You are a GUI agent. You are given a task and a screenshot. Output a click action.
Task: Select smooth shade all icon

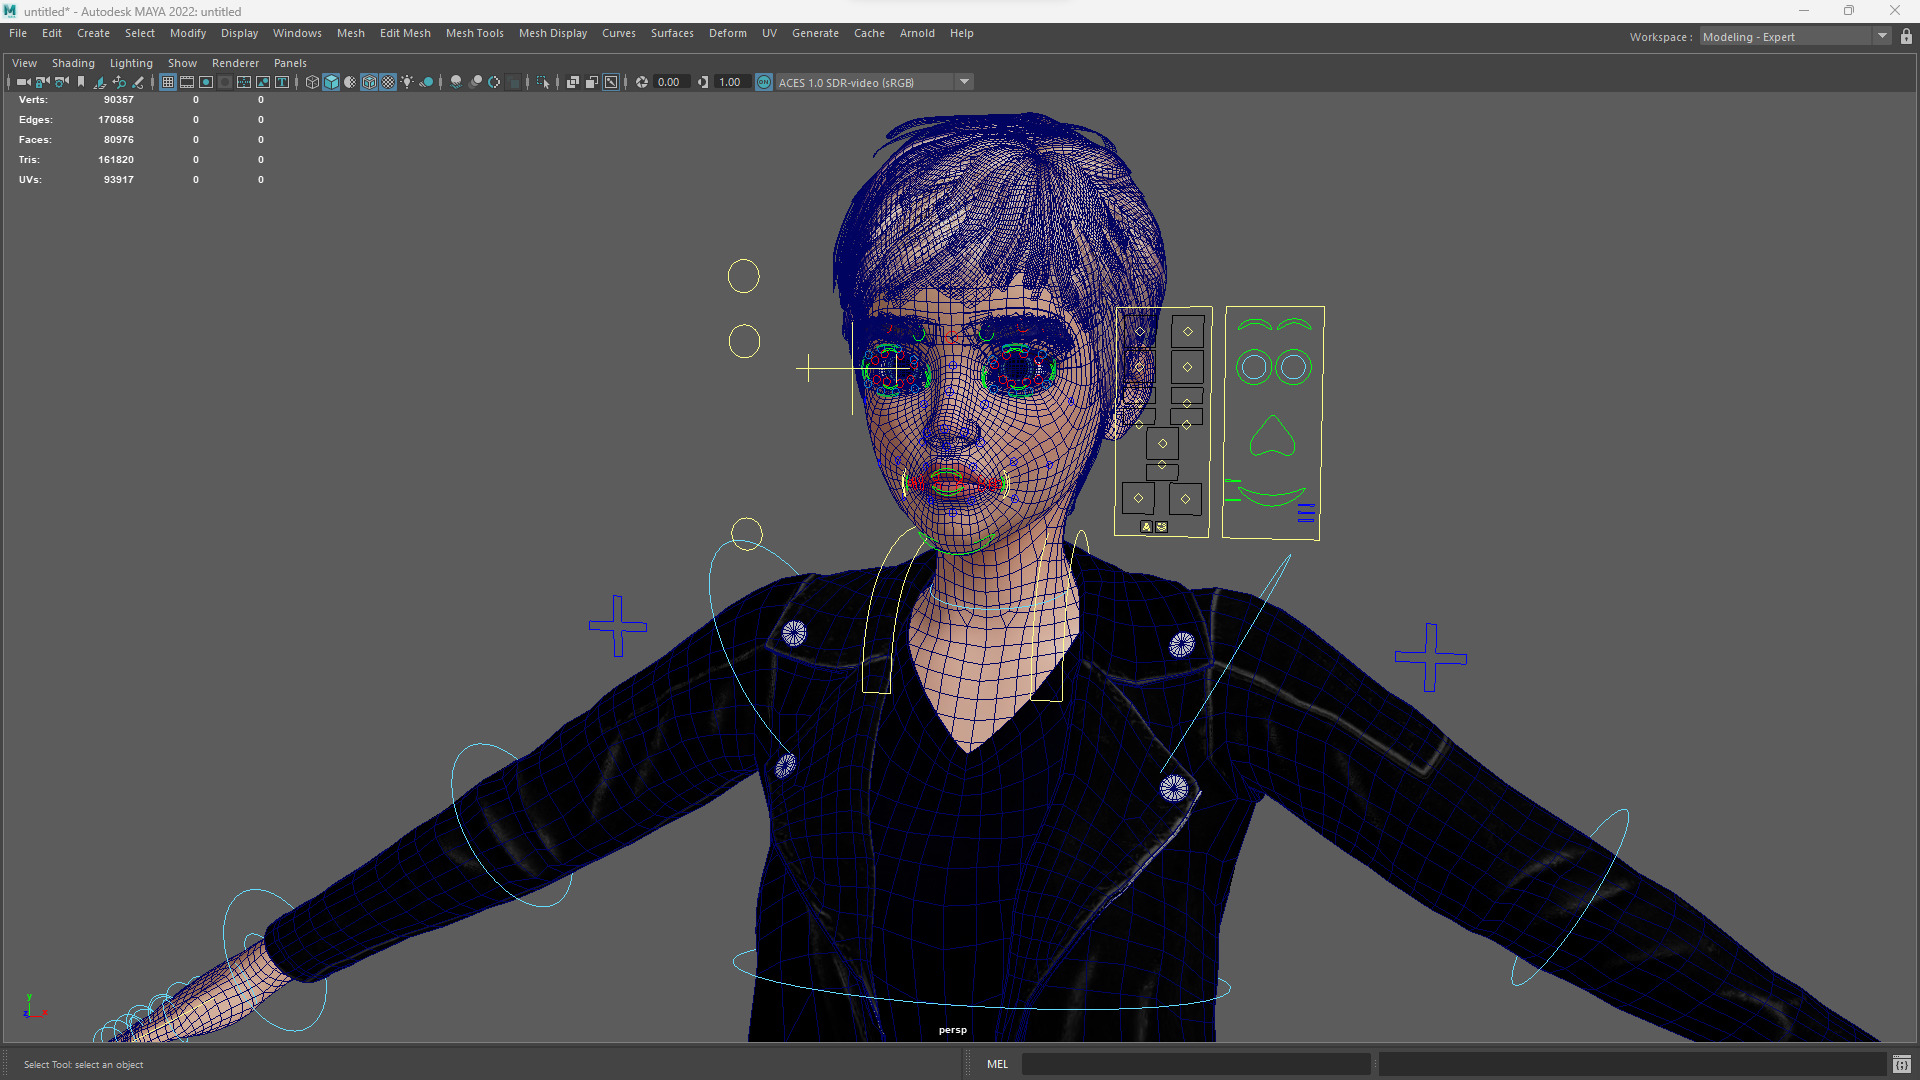331,82
